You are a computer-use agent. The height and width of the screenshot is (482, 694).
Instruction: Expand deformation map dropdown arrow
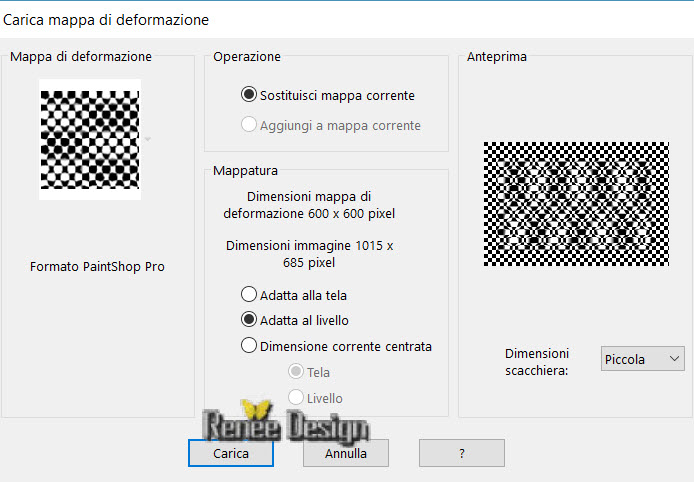pos(148,139)
